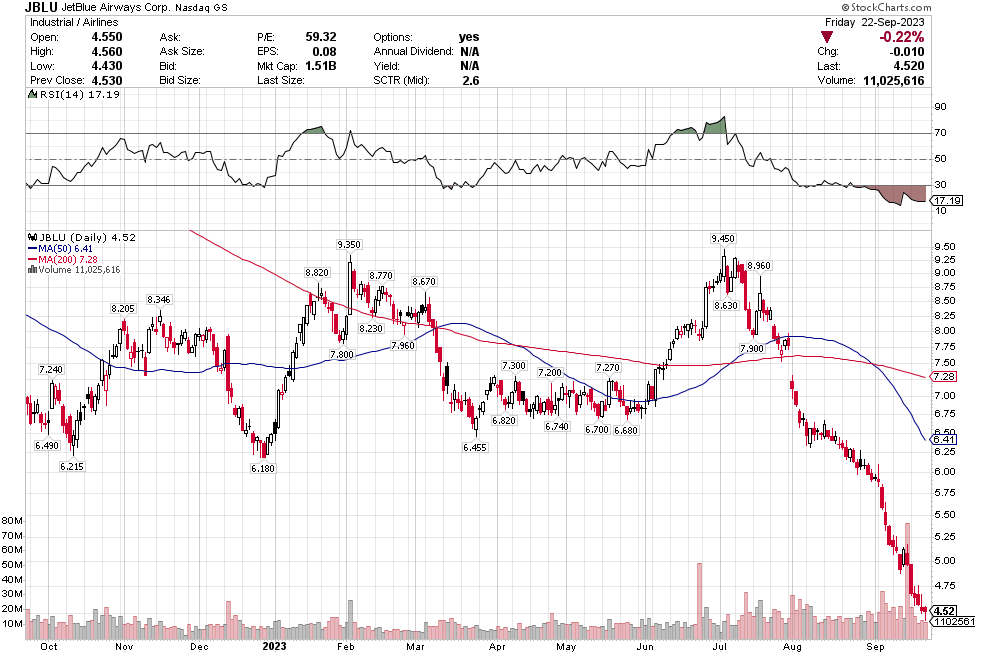The image size is (999, 652).
Task: Select the 6.180 December low label
Action: coord(261,468)
